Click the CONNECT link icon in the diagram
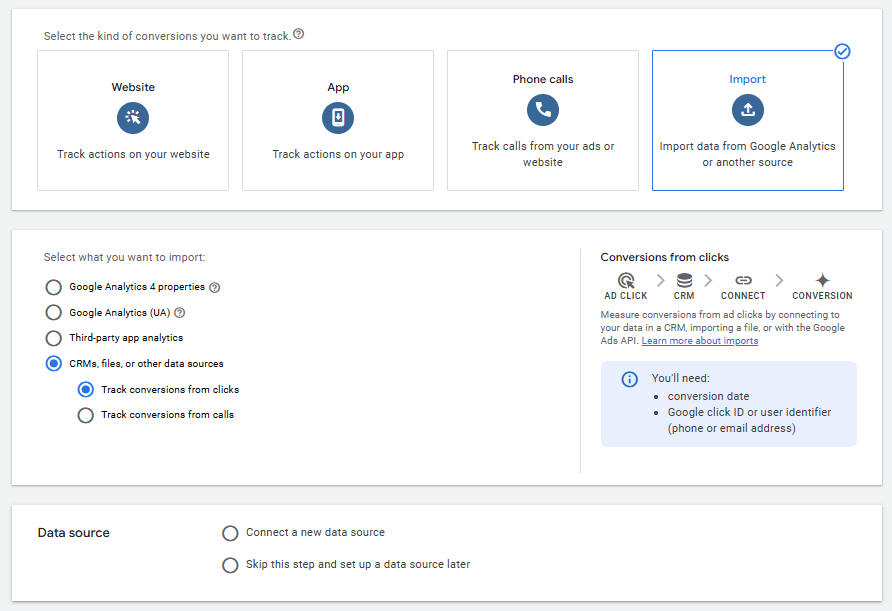Image resolution: width=892 pixels, height=611 pixels. (x=743, y=281)
